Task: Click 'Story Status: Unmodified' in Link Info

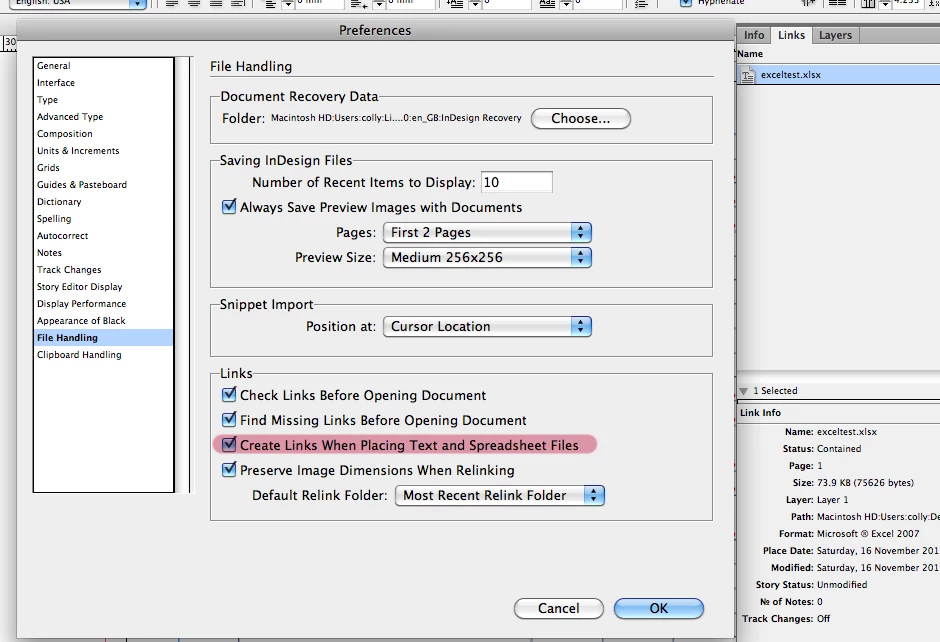Action: coord(811,585)
